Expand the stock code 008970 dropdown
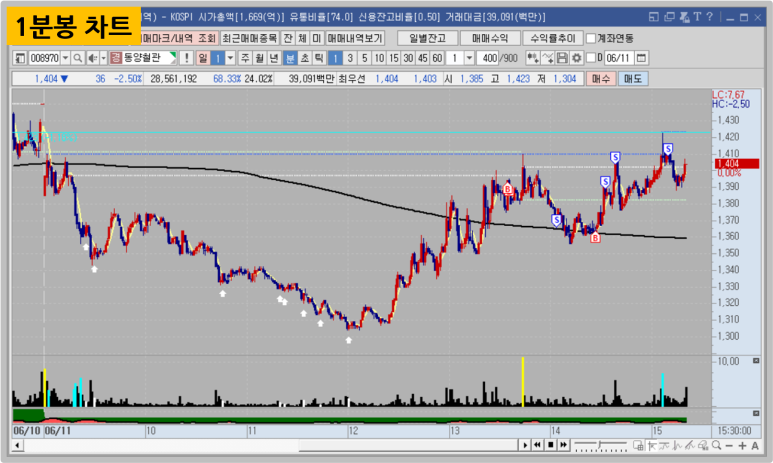773x463 pixels. point(66,58)
